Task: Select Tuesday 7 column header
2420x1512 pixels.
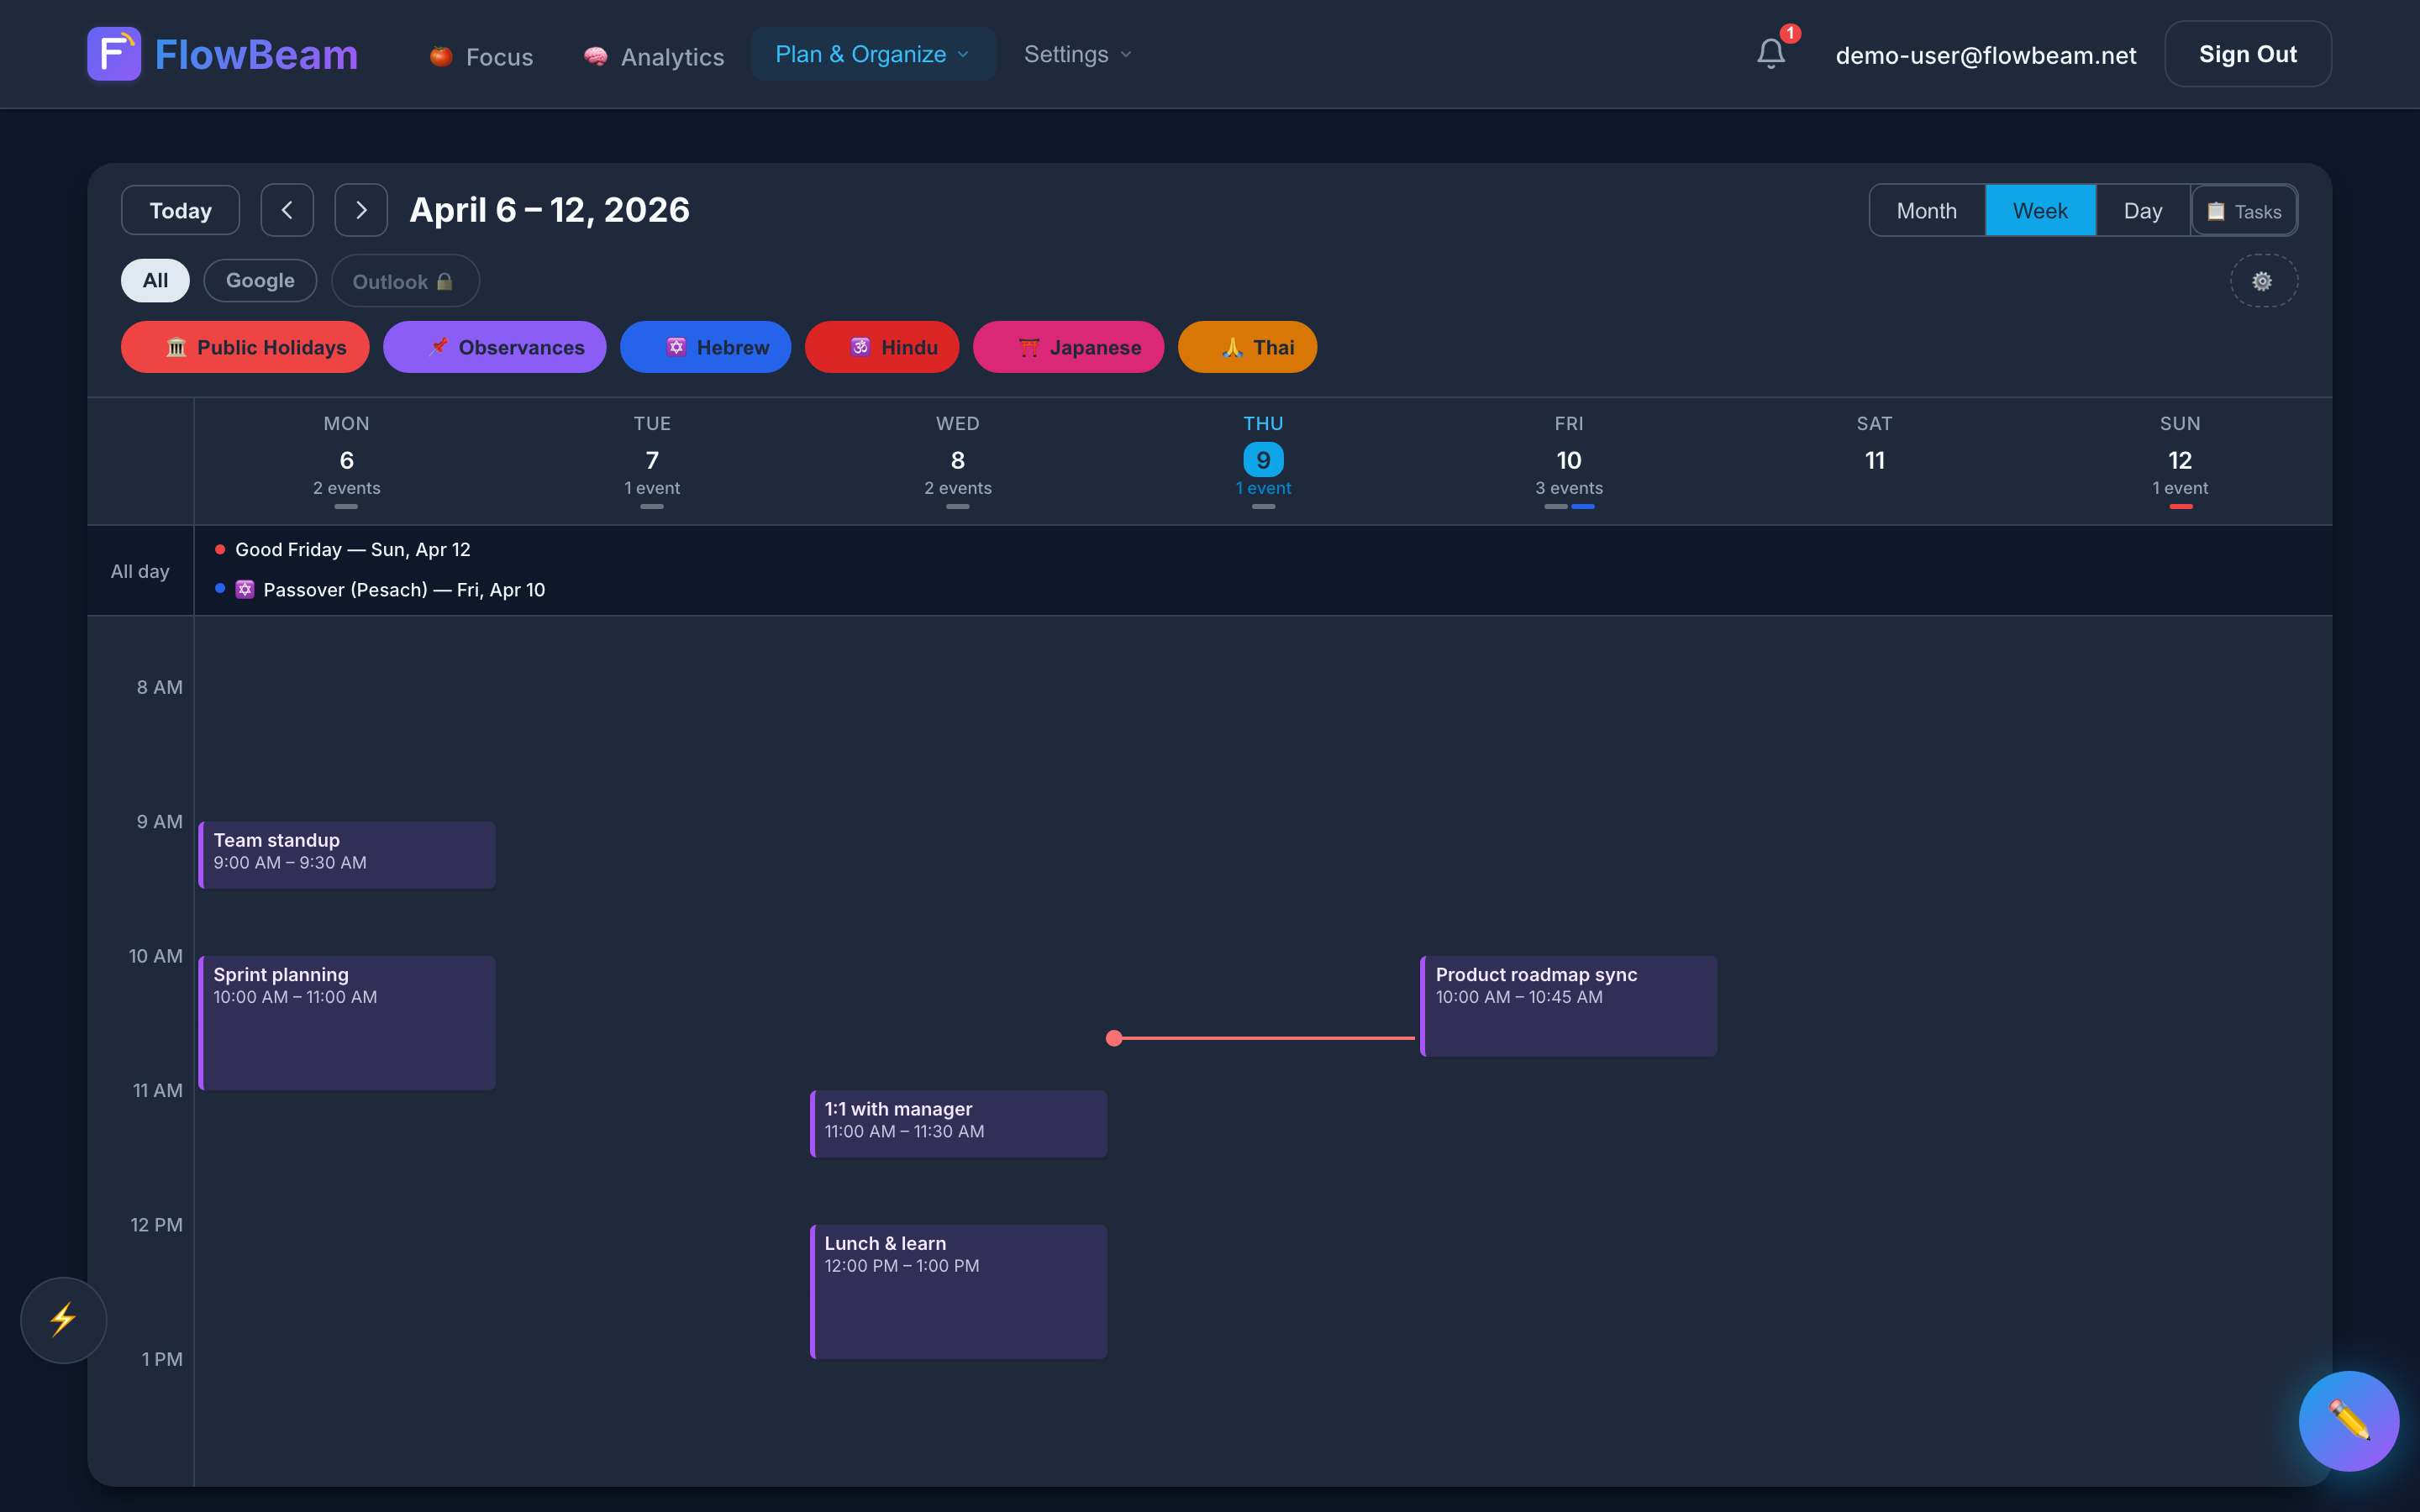Action: click(x=652, y=460)
